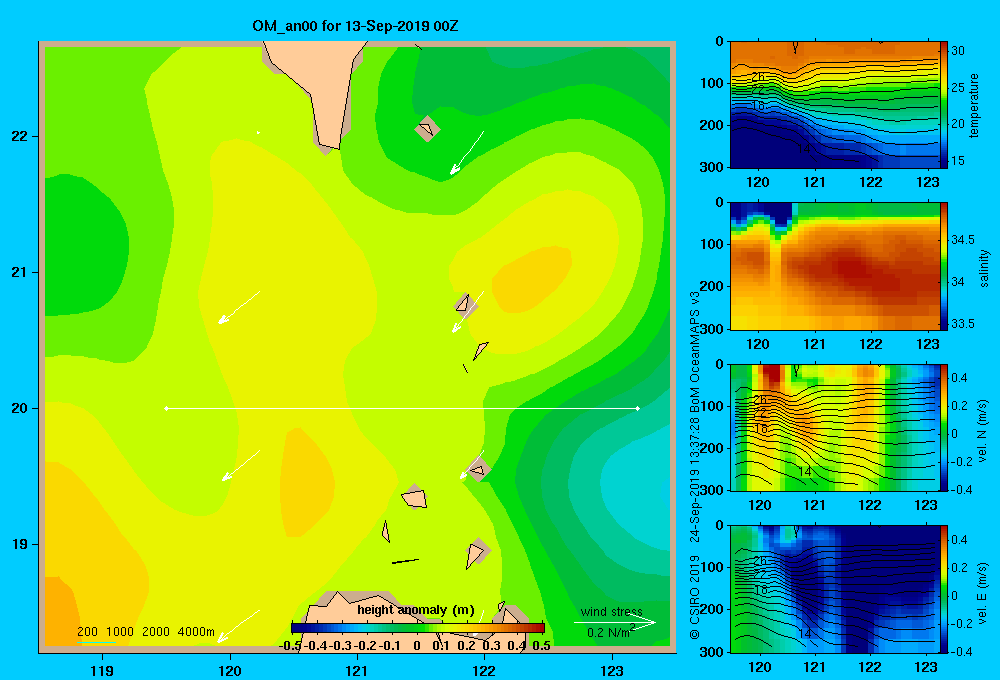The image size is (1000, 680).
Task: Click the salinity cross-section panel
Action: 834,266
